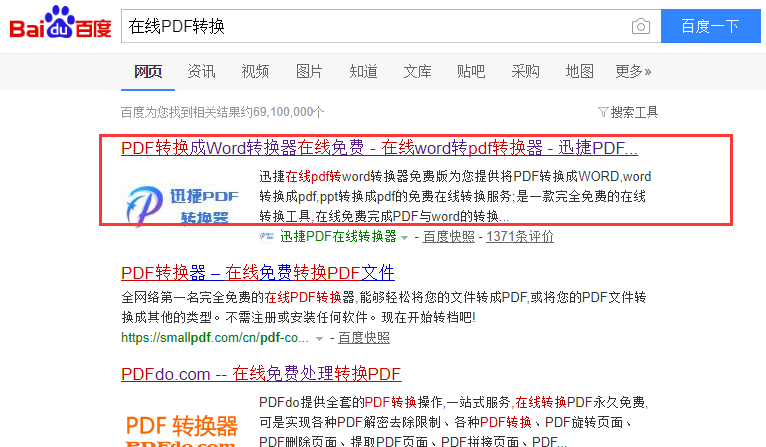Open the 采购 tab
Image resolution: width=766 pixels, height=447 pixels.
click(x=525, y=71)
